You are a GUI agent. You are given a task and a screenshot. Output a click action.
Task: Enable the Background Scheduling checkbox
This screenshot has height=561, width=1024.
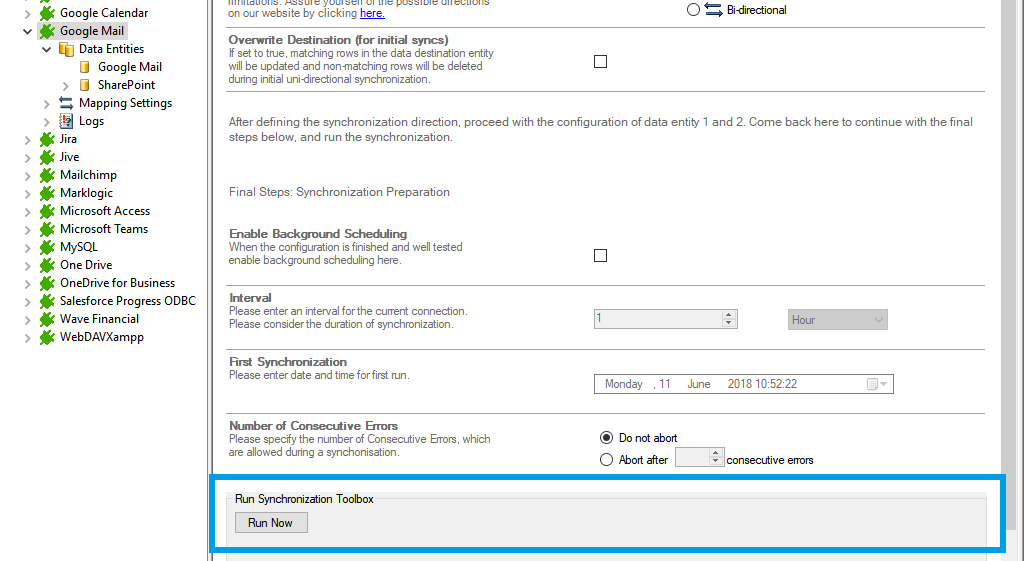600,255
